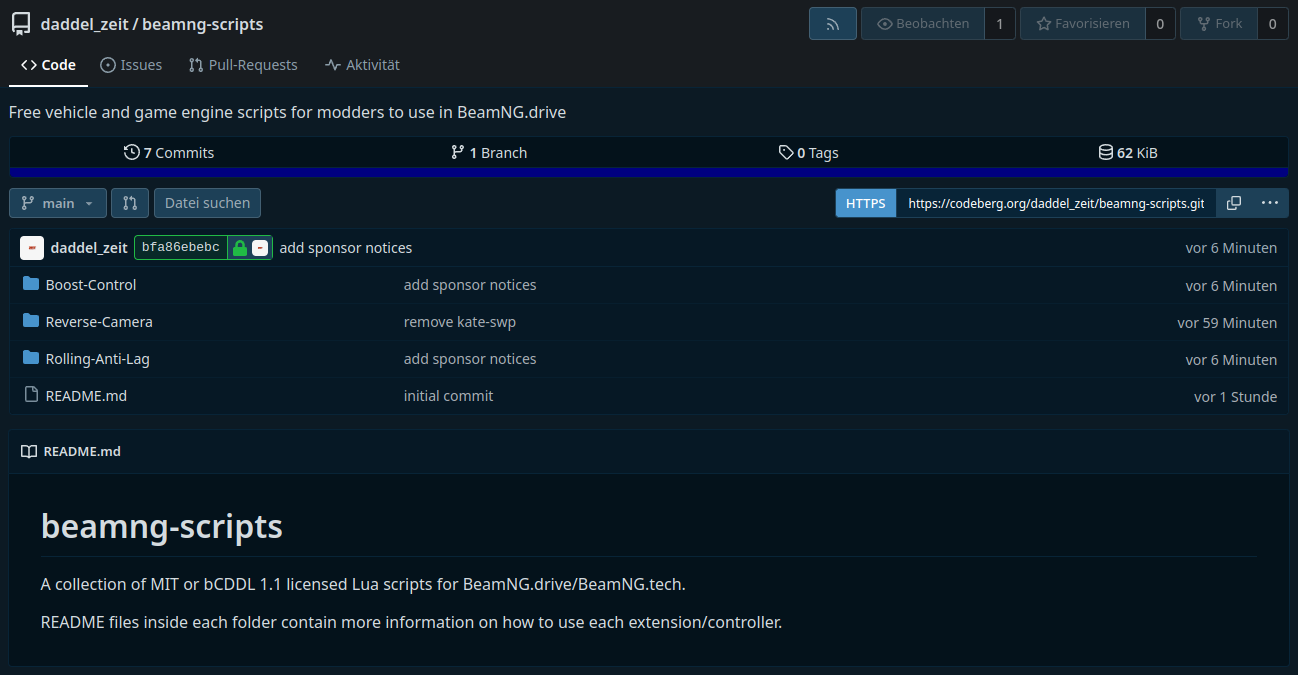Open the Aktivität tab

(362, 65)
